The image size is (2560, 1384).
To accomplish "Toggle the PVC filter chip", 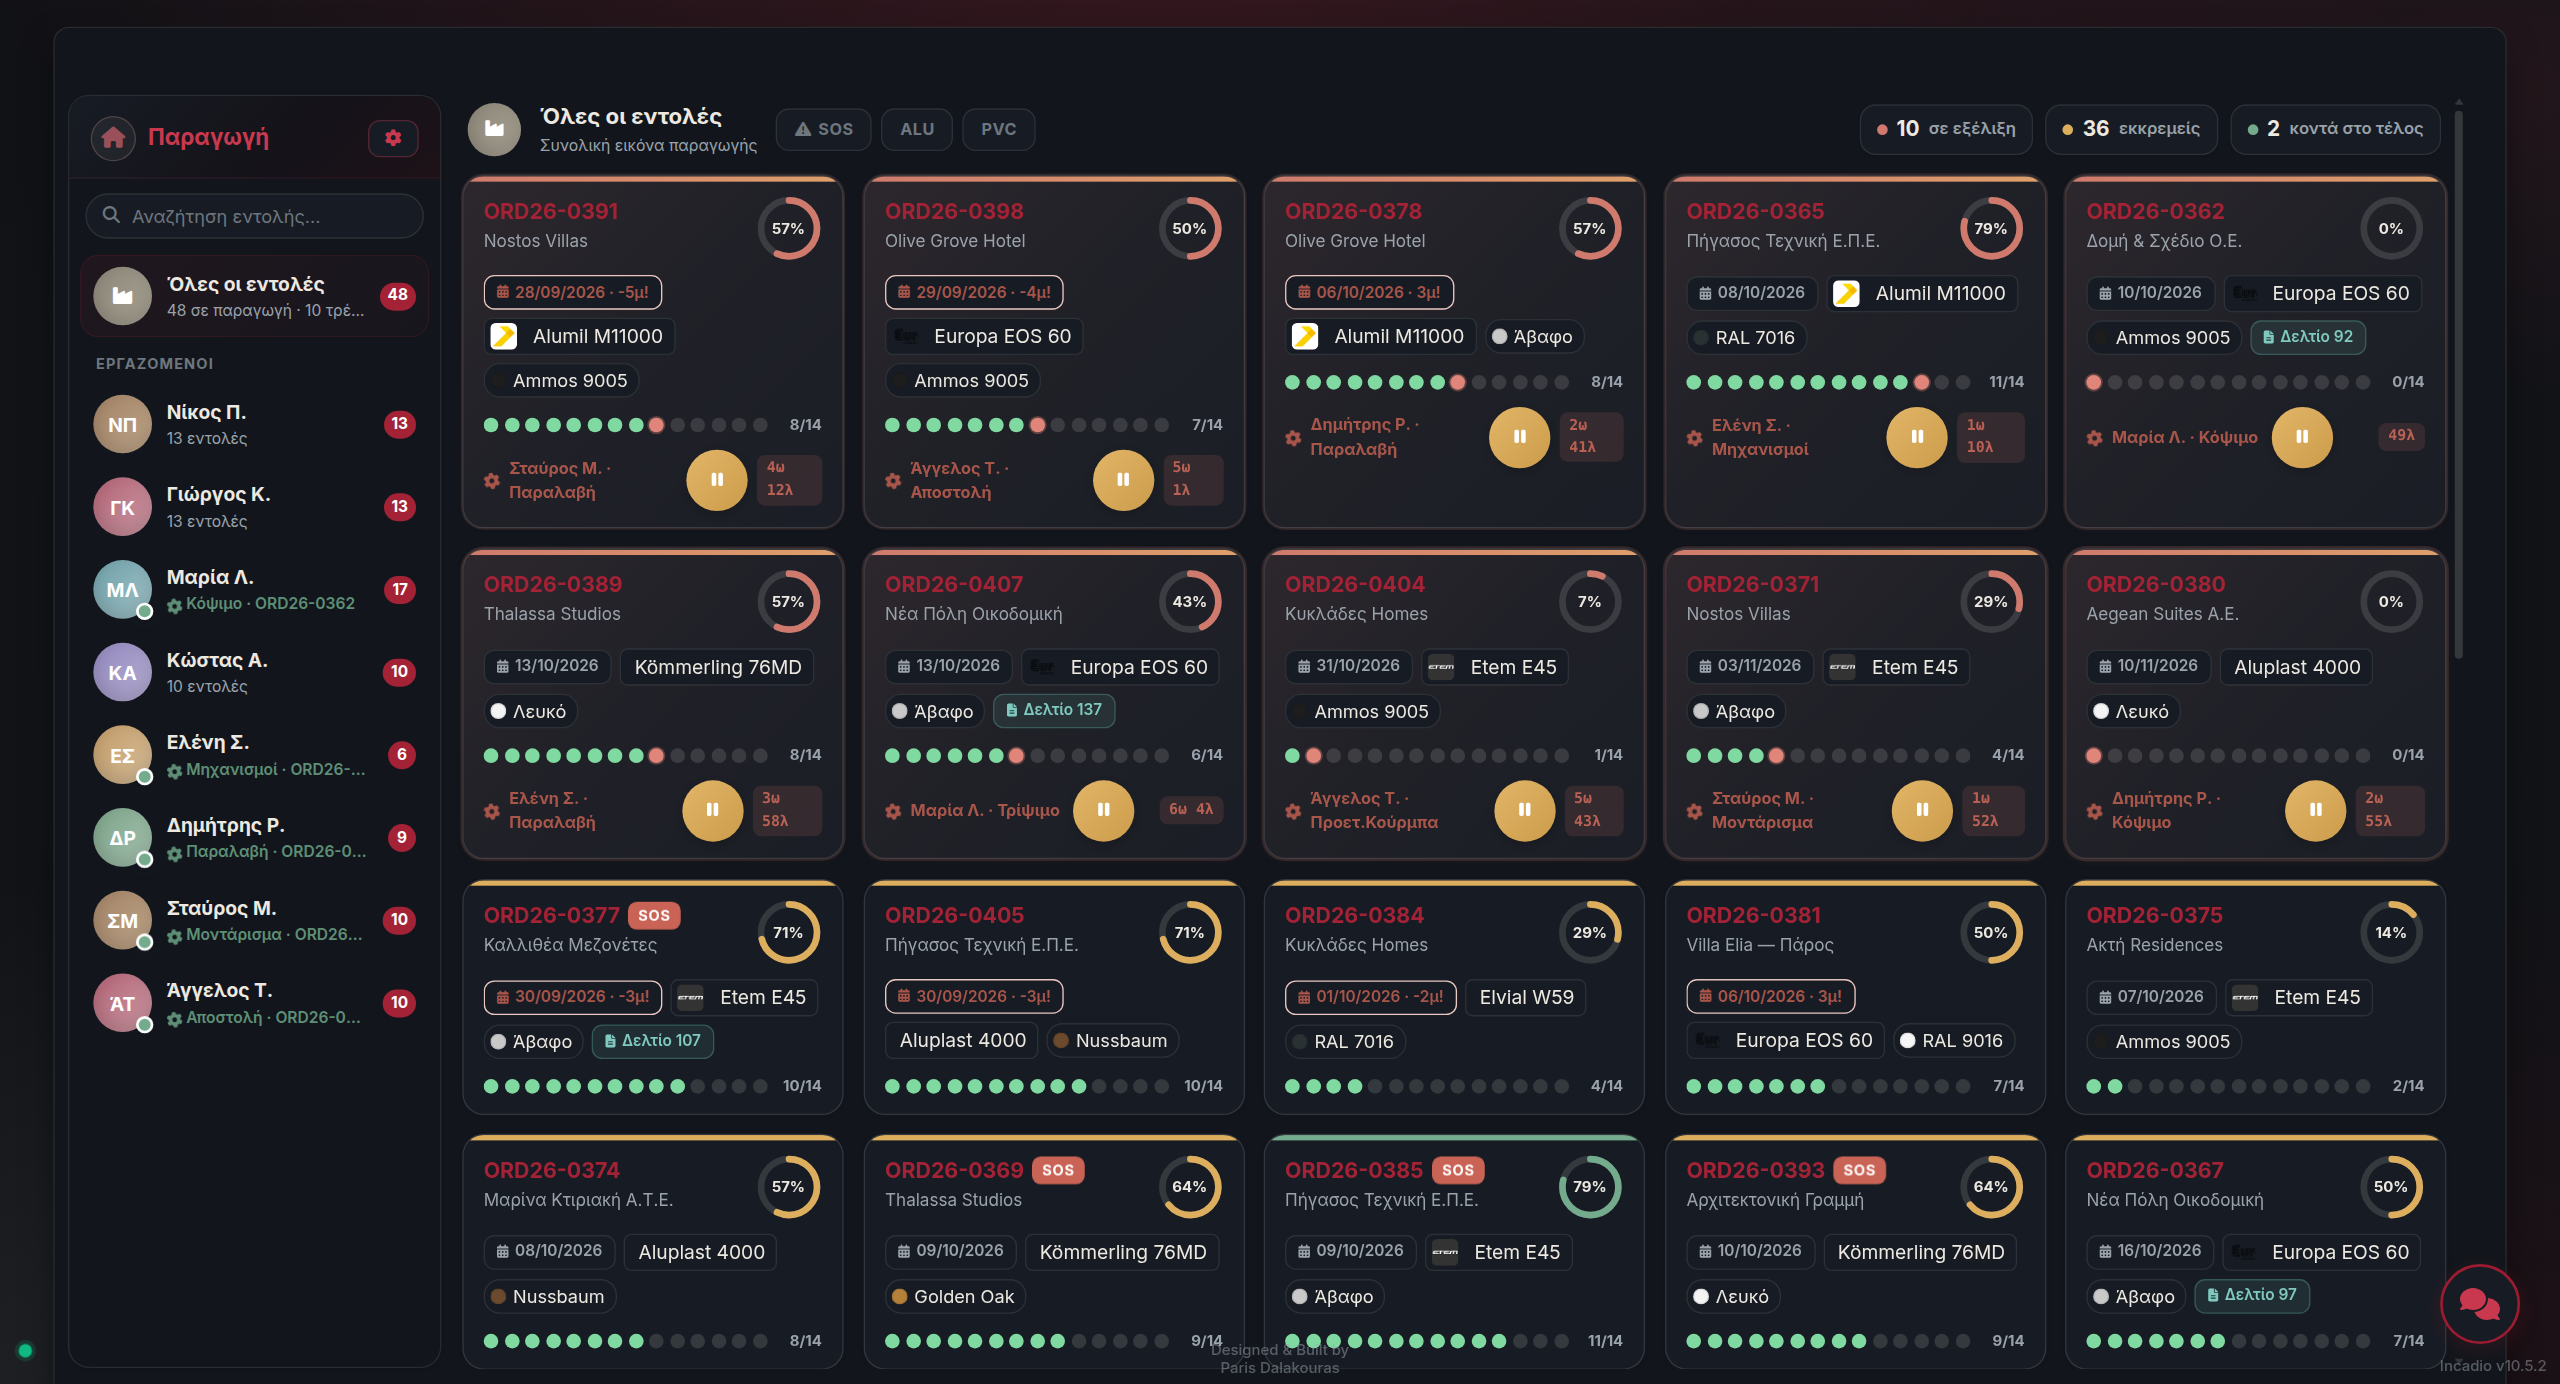I will [998, 129].
